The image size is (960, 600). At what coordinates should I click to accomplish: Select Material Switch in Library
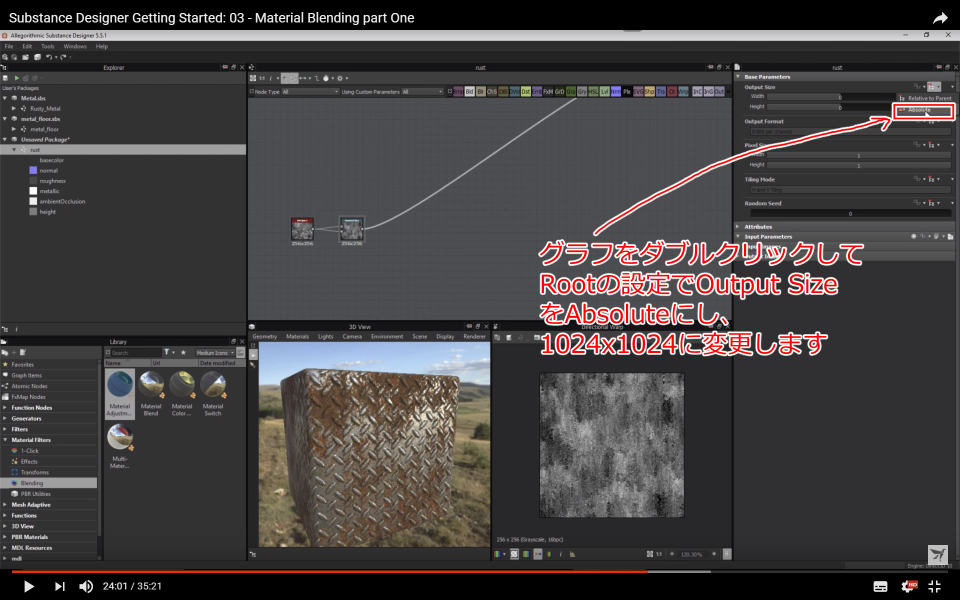click(212, 394)
